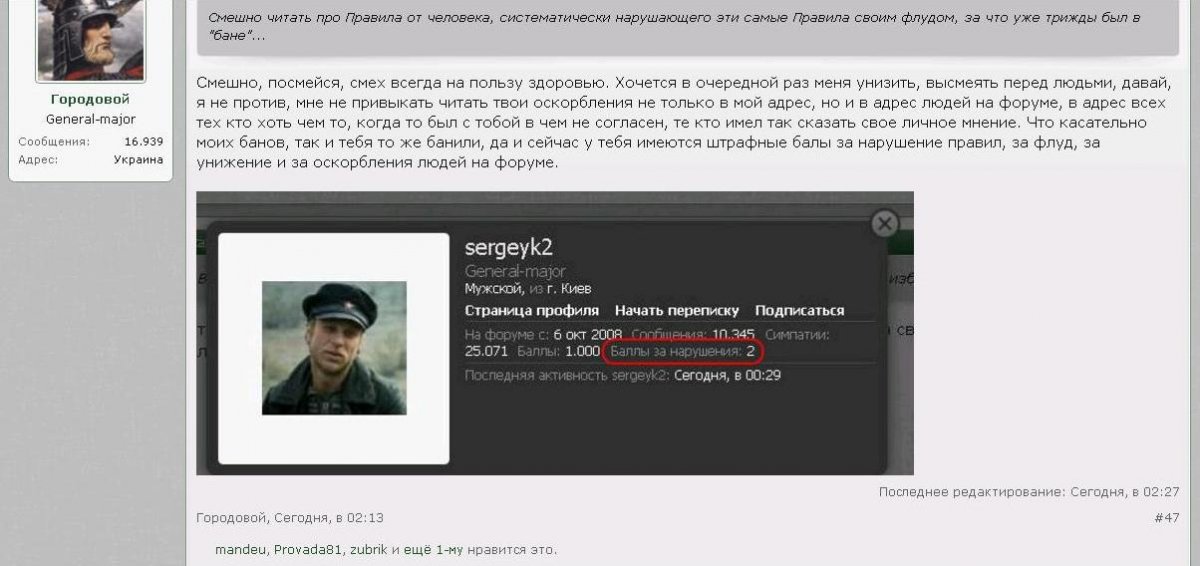Image resolution: width=1200 pixels, height=566 pixels.
Task: Click the circled Баллы за нарушения value
Action: (750, 351)
